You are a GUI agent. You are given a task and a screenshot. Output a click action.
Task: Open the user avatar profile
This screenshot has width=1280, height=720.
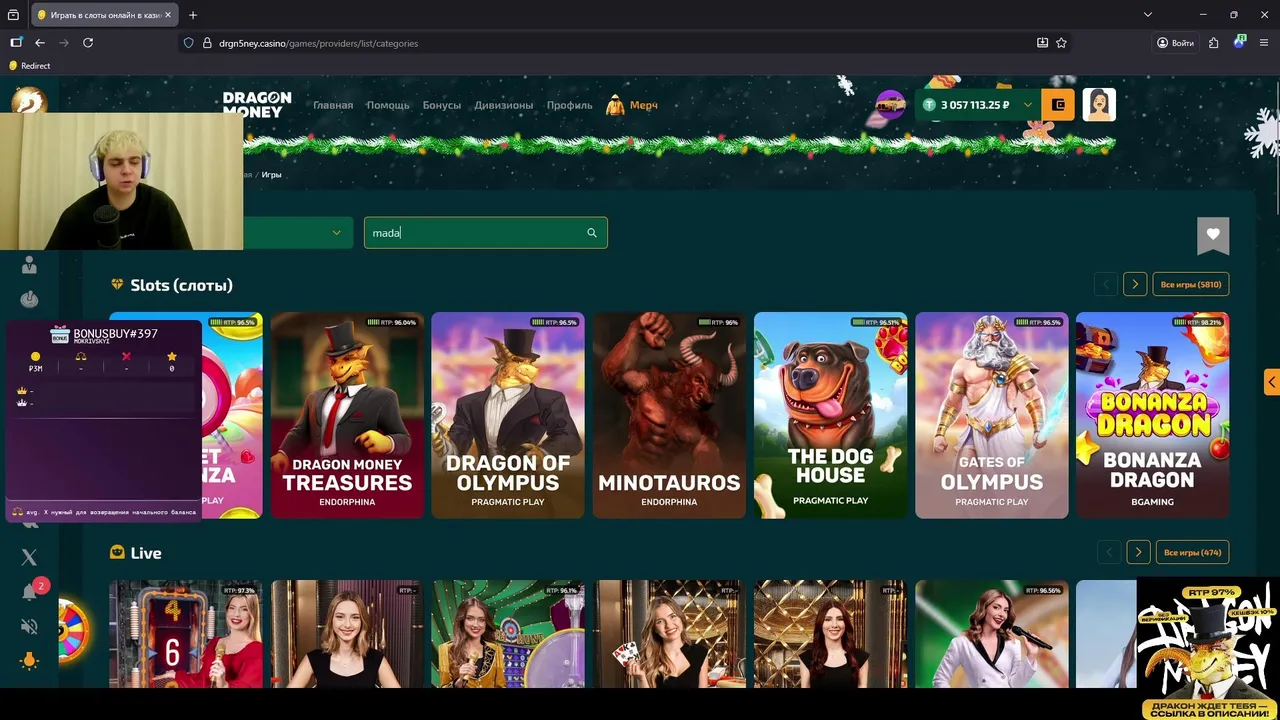[x=1099, y=105]
